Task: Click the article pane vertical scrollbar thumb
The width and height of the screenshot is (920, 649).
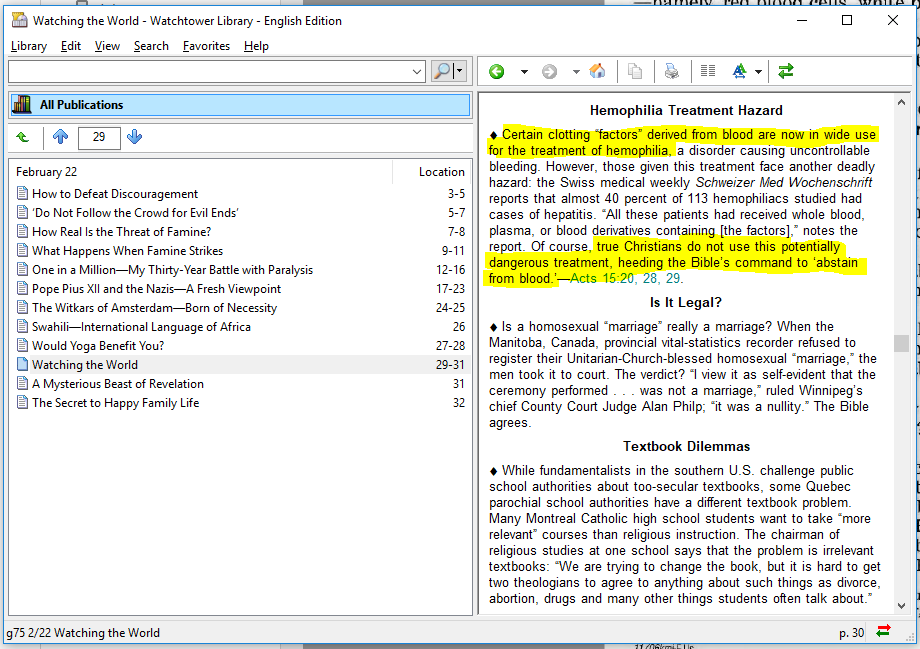Action: [x=901, y=343]
